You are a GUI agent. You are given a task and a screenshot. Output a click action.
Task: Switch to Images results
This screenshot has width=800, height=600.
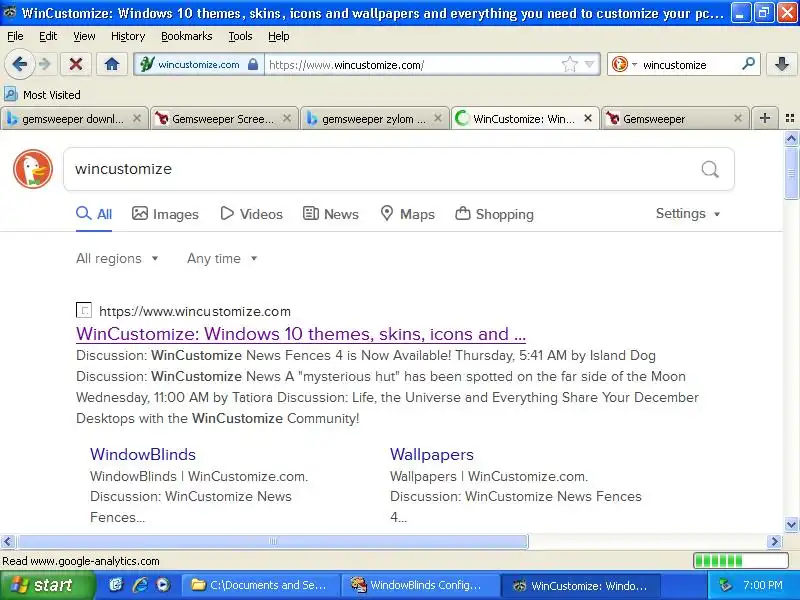click(x=165, y=214)
